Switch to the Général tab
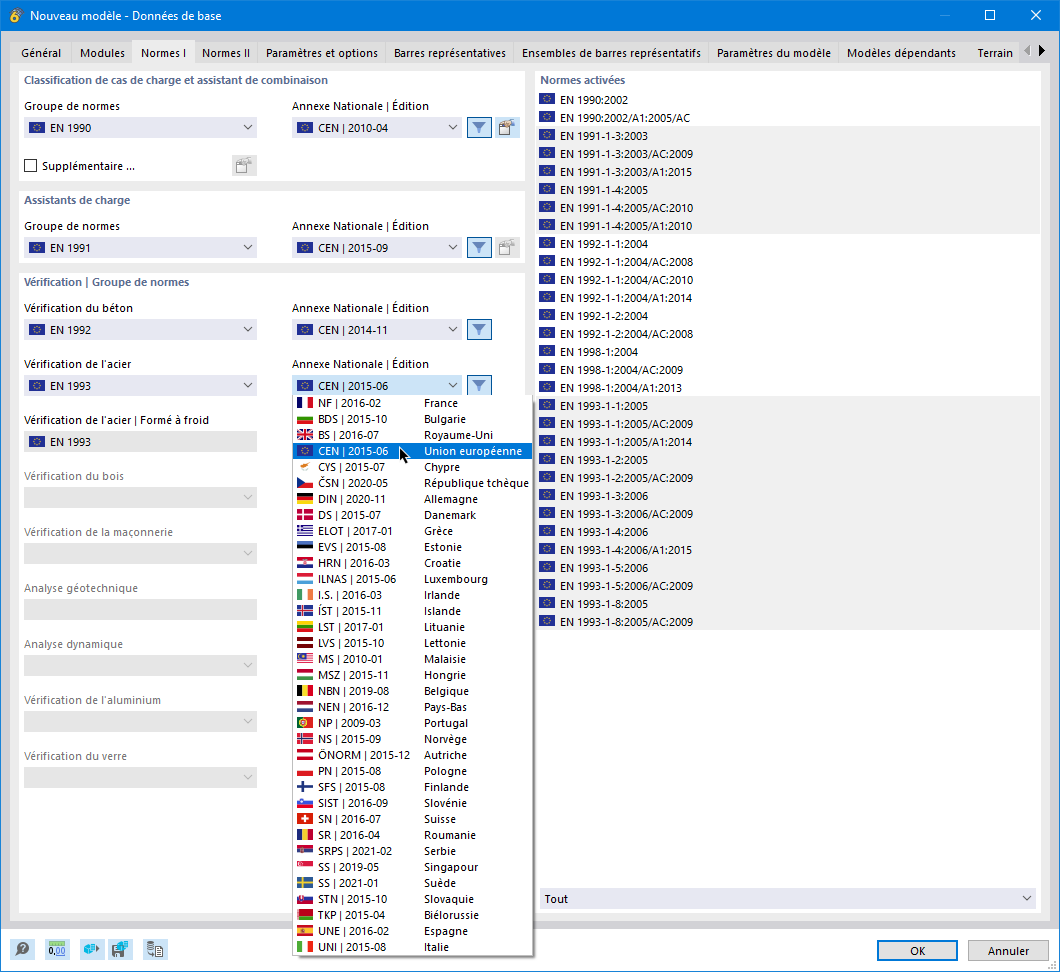Viewport: 1060px width, 972px height. tap(41, 53)
